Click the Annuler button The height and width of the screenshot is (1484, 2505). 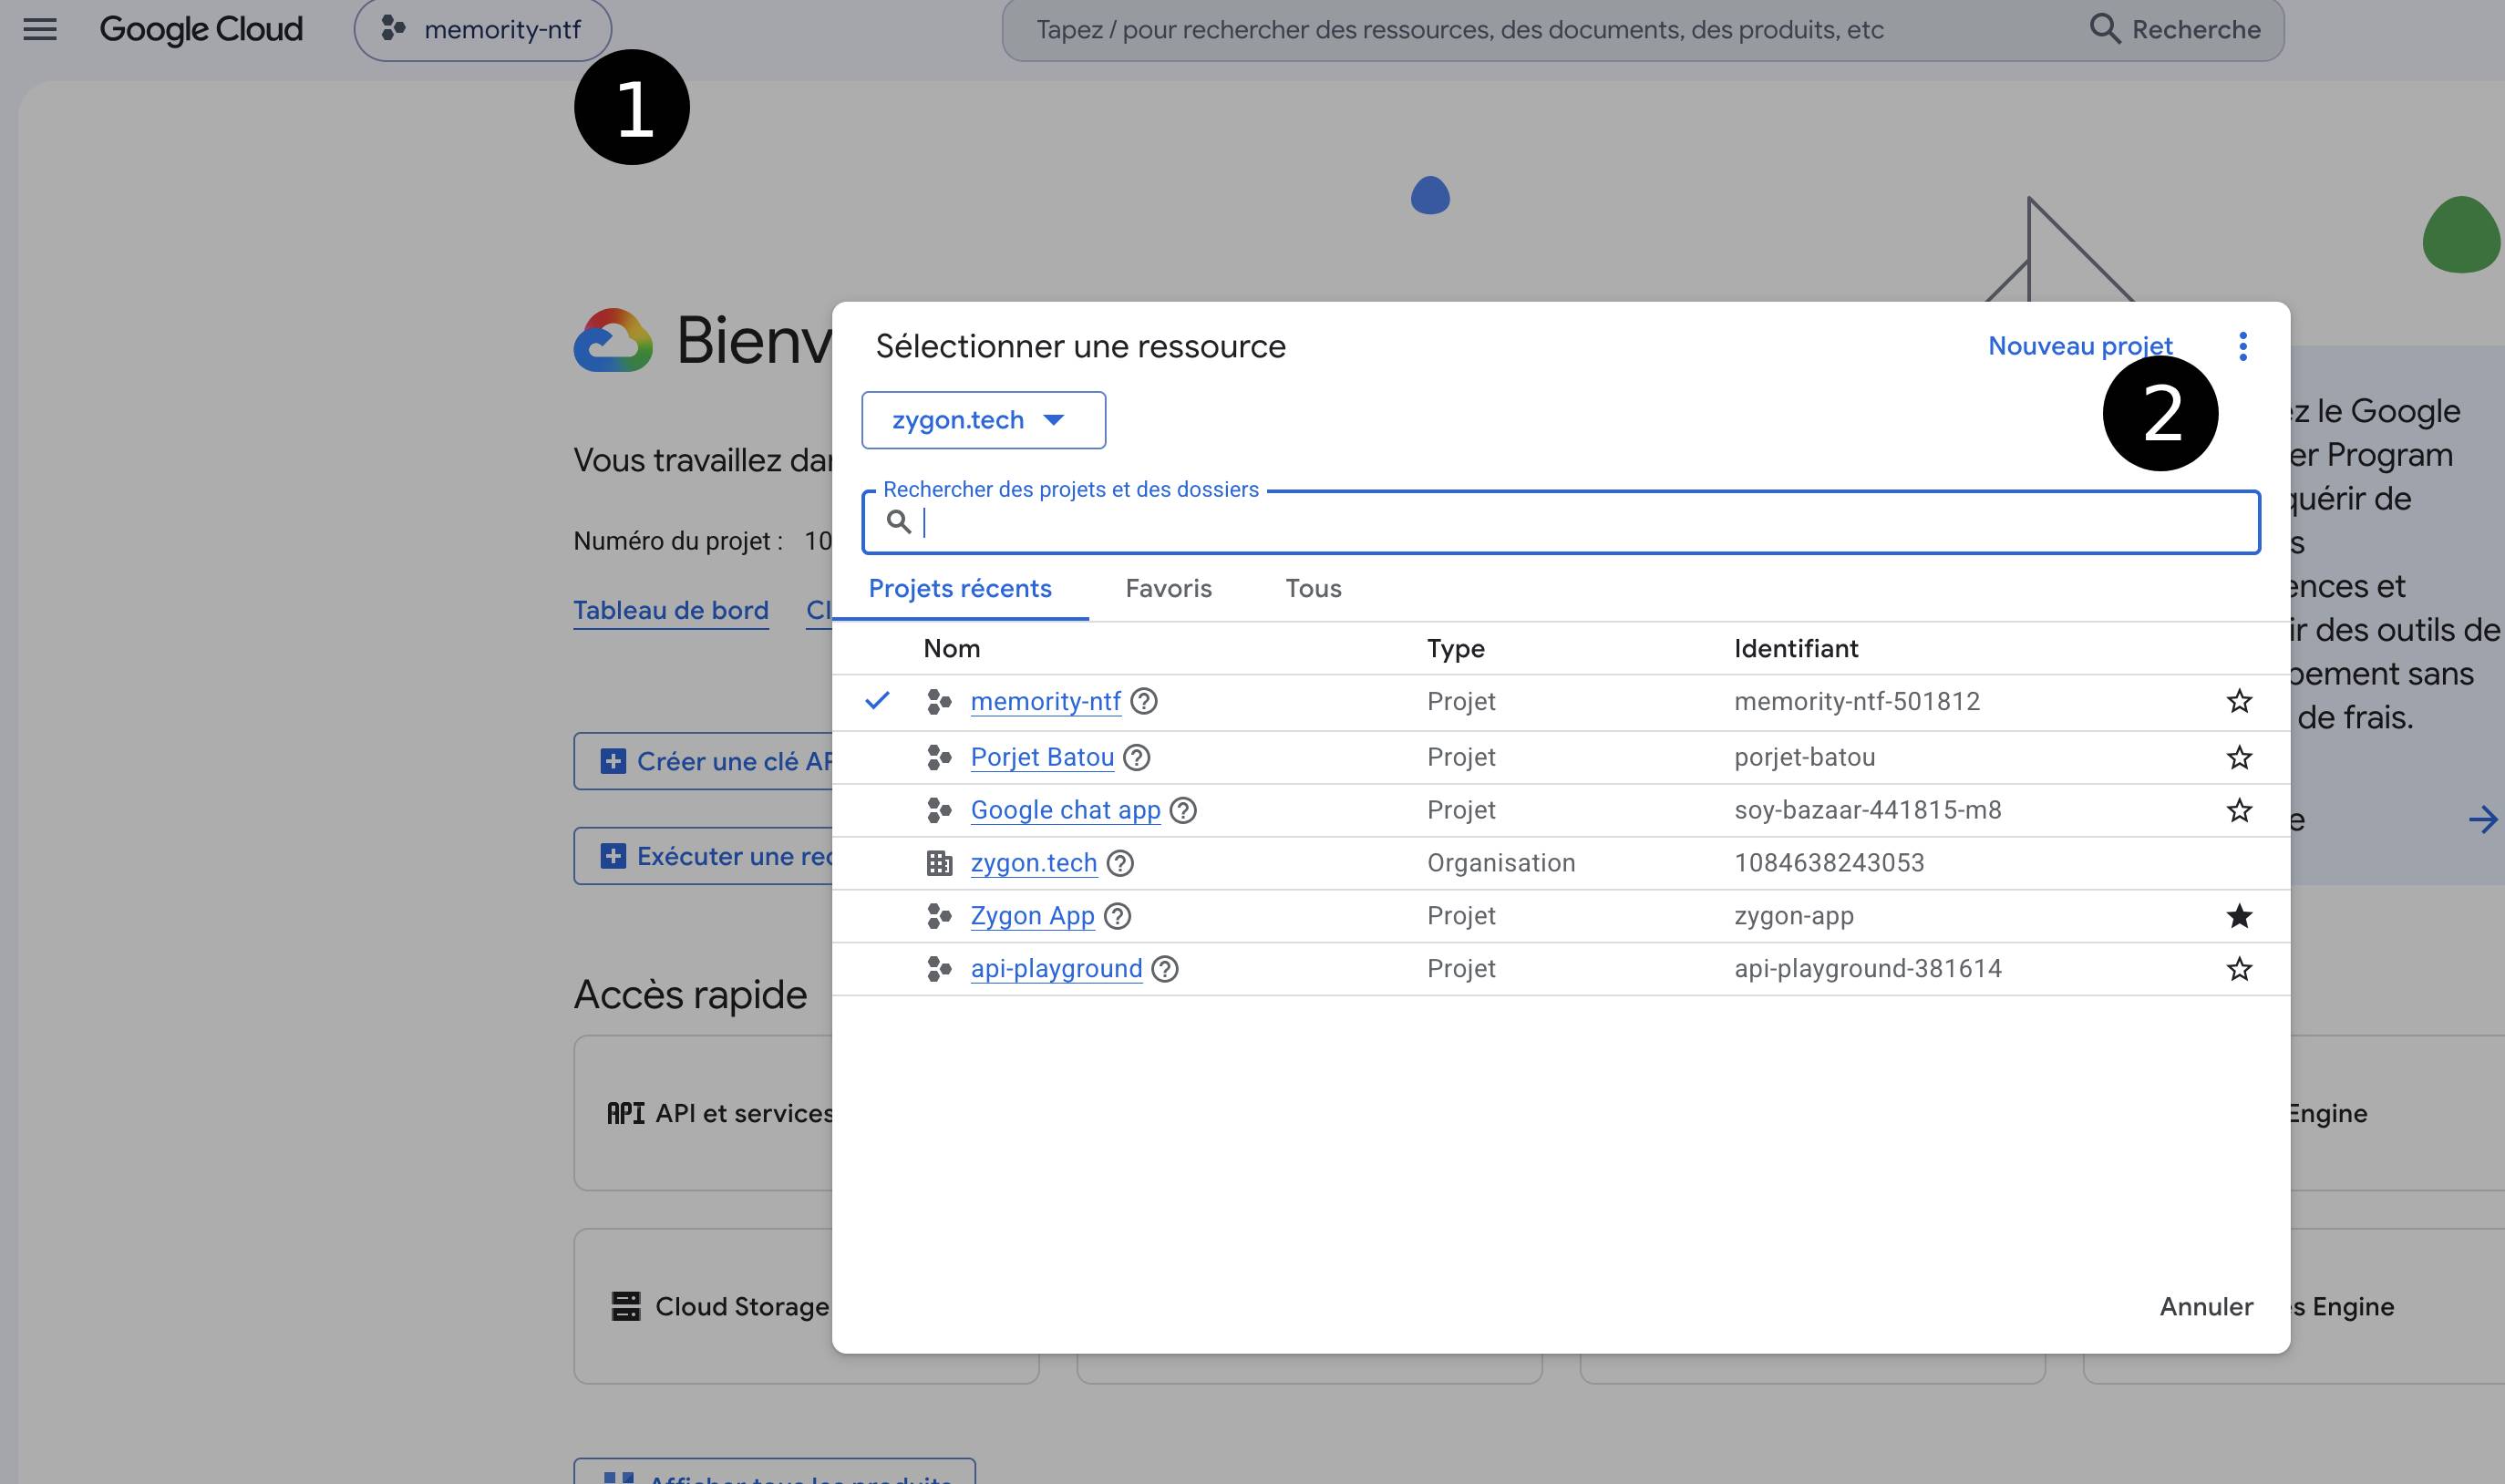[x=2206, y=1306]
